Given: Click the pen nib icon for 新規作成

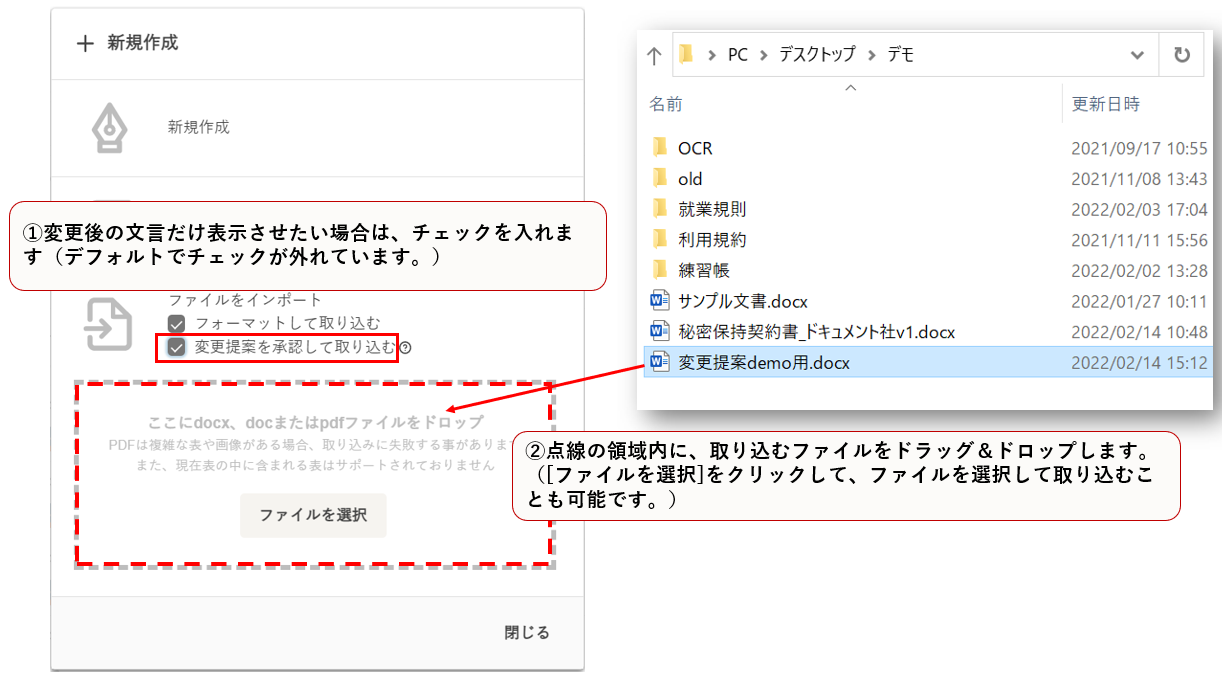Looking at the screenshot, I should click(109, 128).
